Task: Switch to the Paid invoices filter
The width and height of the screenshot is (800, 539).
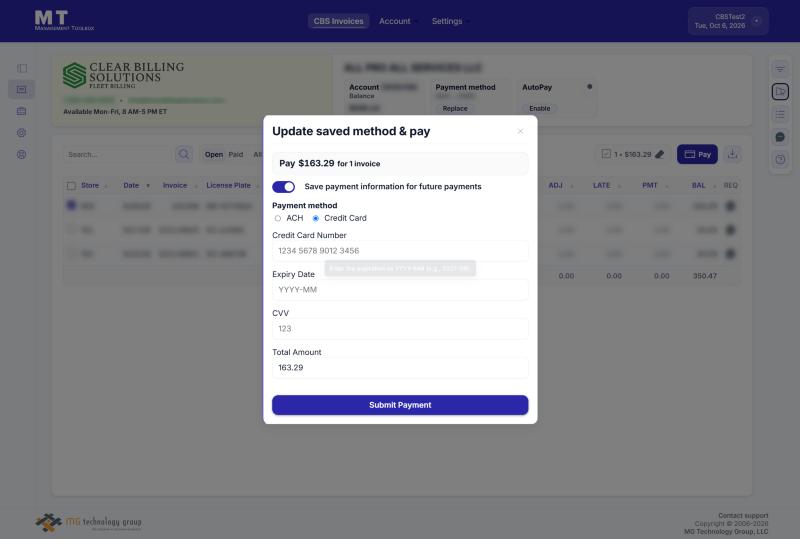Action: pos(236,154)
